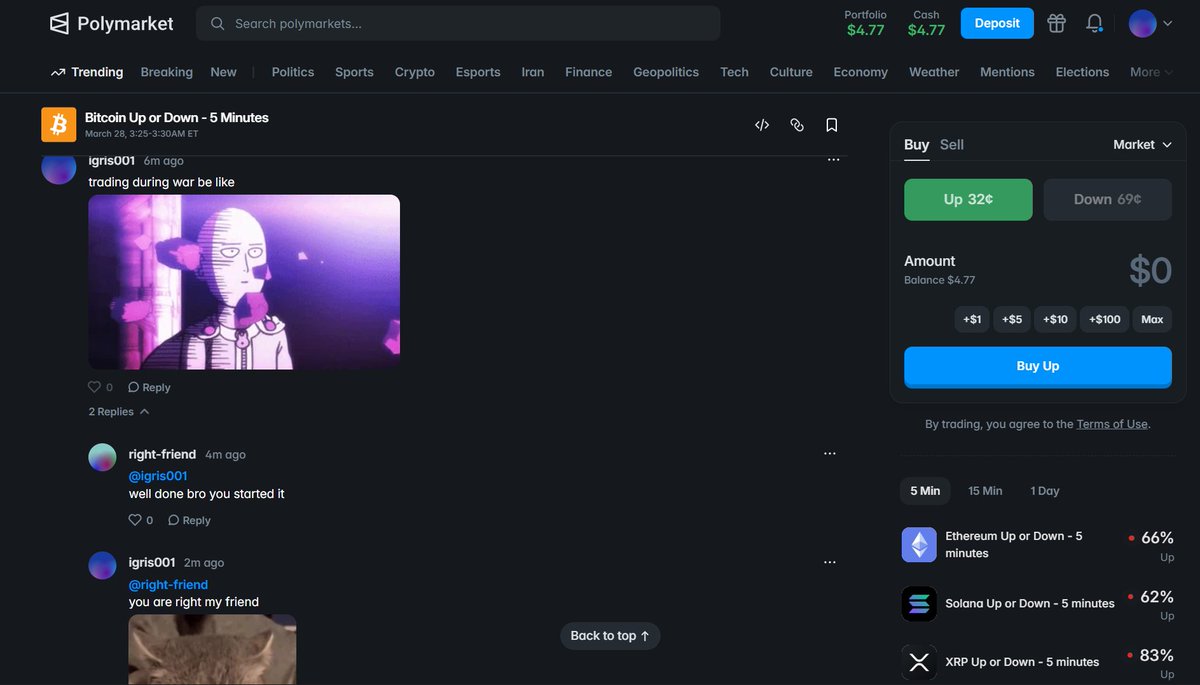1200x685 pixels.
Task: Click the Buy Up button
Action: tap(1038, 366)
